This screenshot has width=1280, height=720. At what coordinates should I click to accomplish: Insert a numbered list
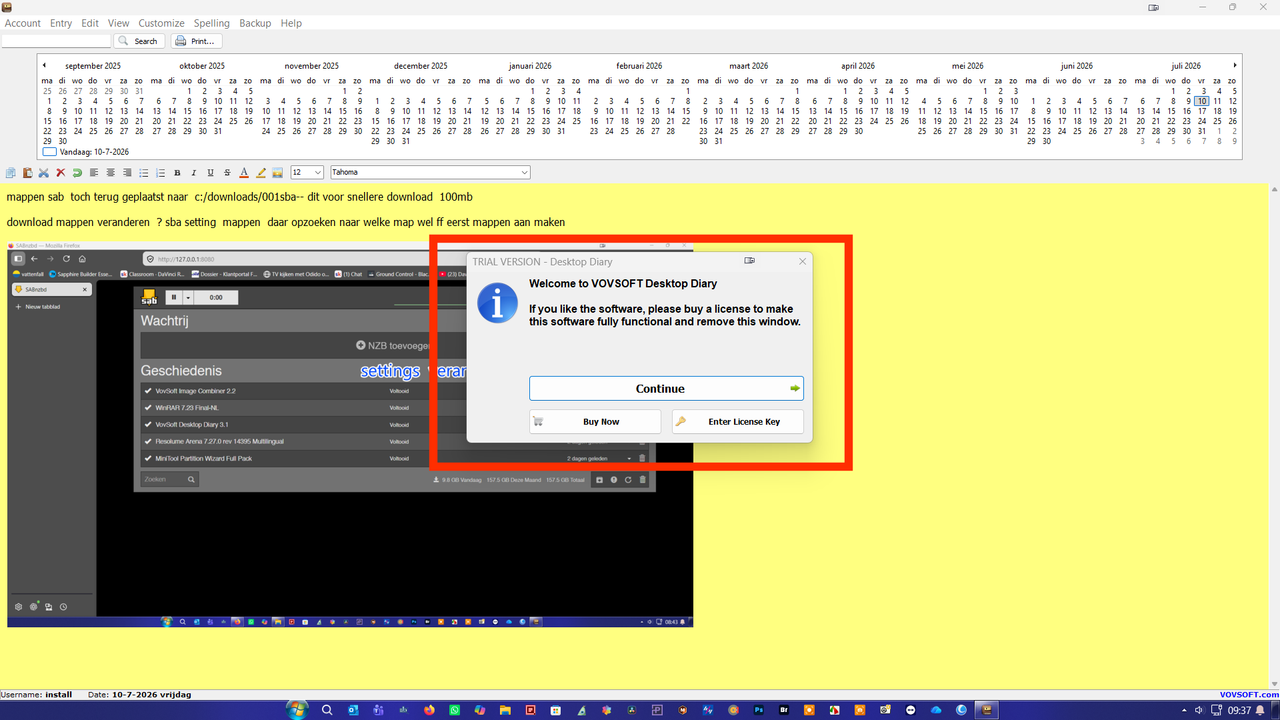(x=160, y=173)
